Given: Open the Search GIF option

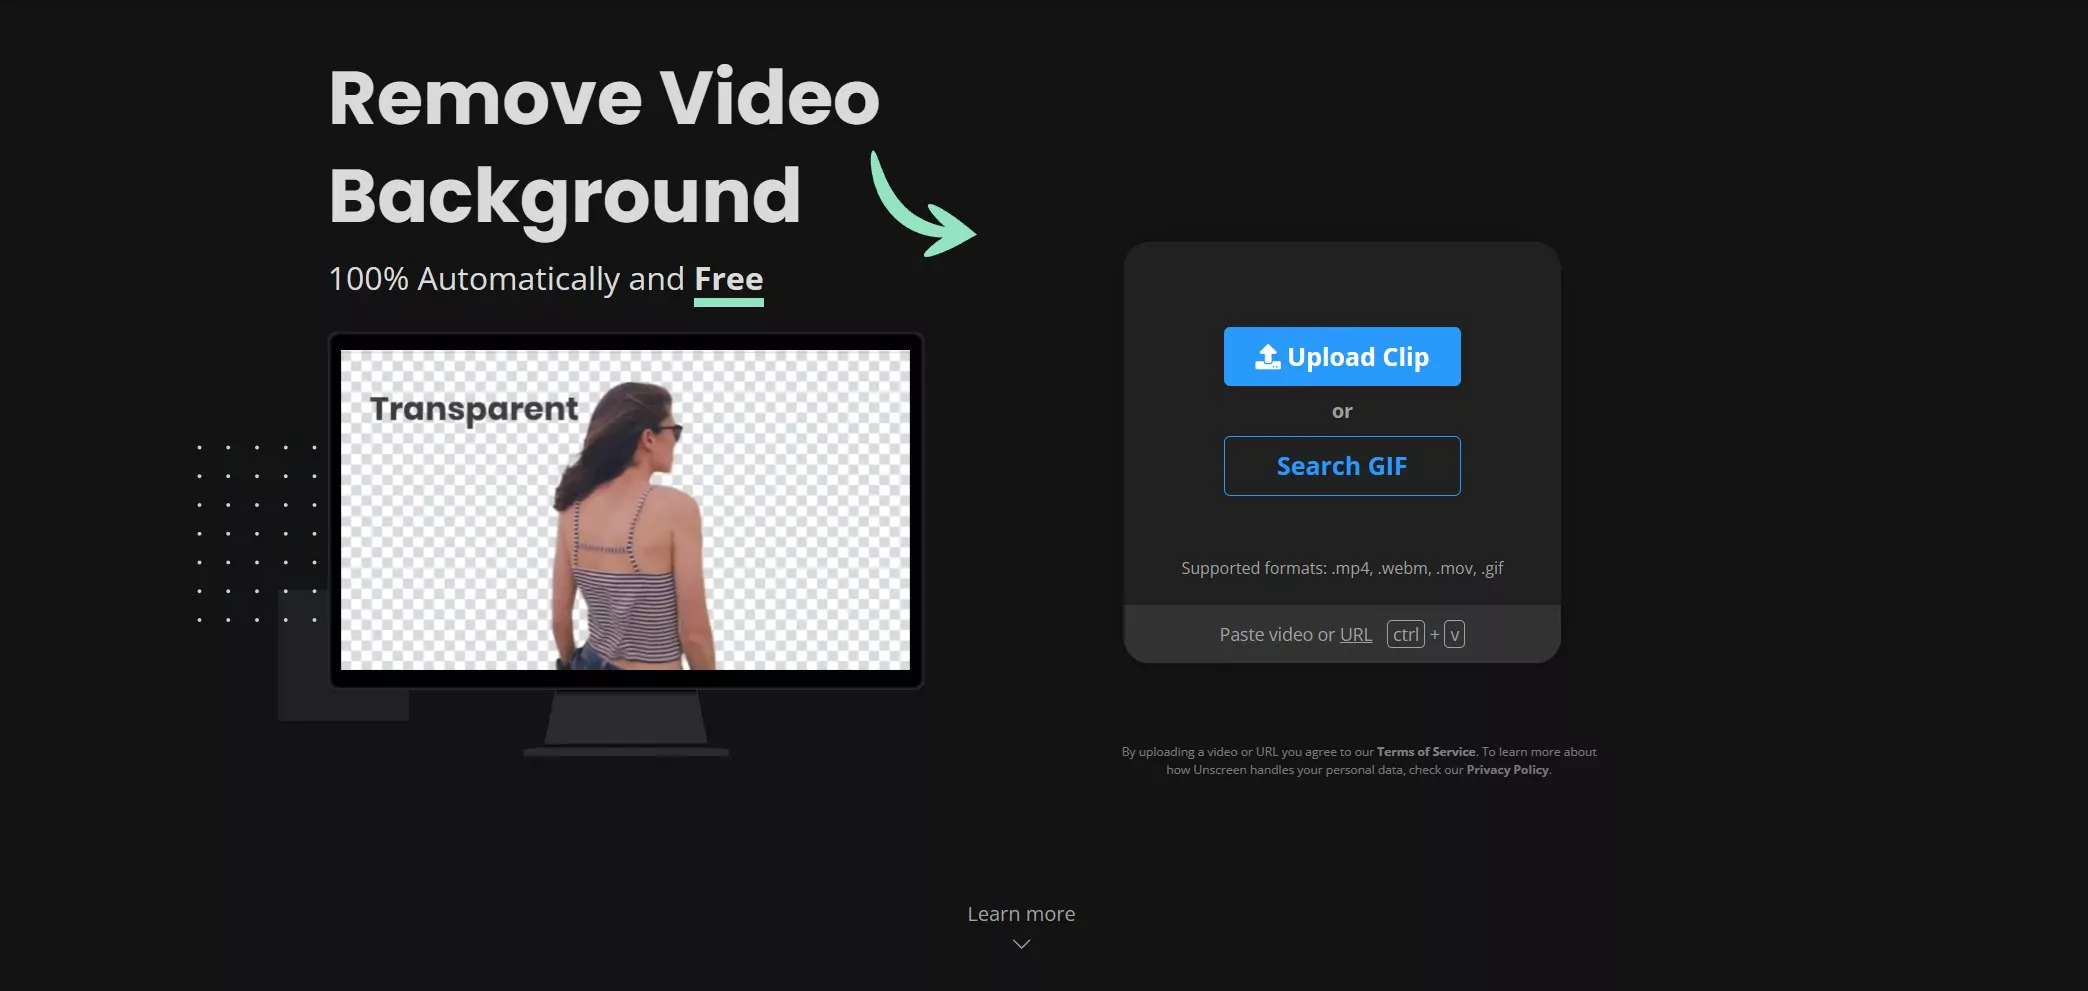Looking at the screenshot, I should 1342,466.
